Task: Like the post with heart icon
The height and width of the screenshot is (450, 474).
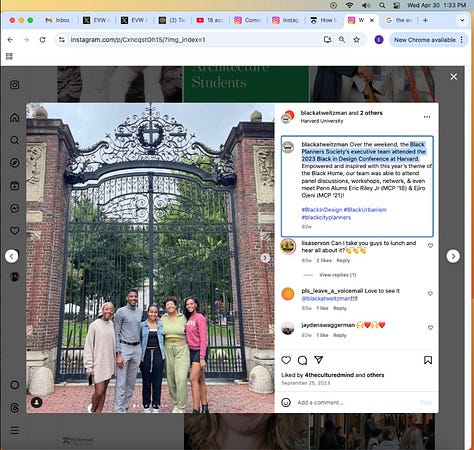Action: pos(286,360)
